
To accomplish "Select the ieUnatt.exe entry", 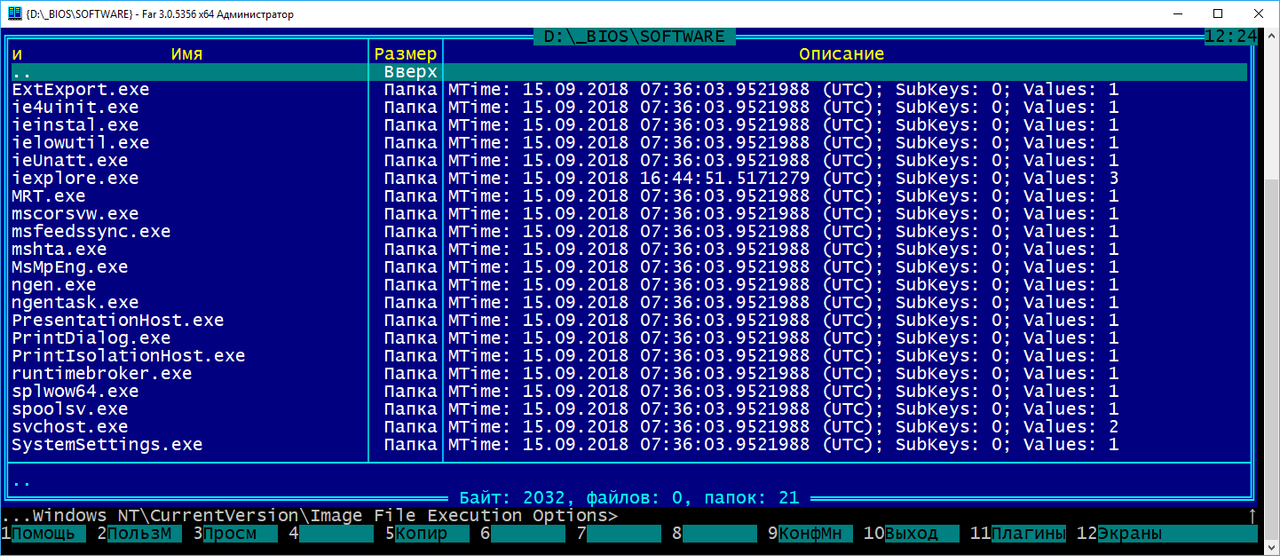I will click(630, 161).
